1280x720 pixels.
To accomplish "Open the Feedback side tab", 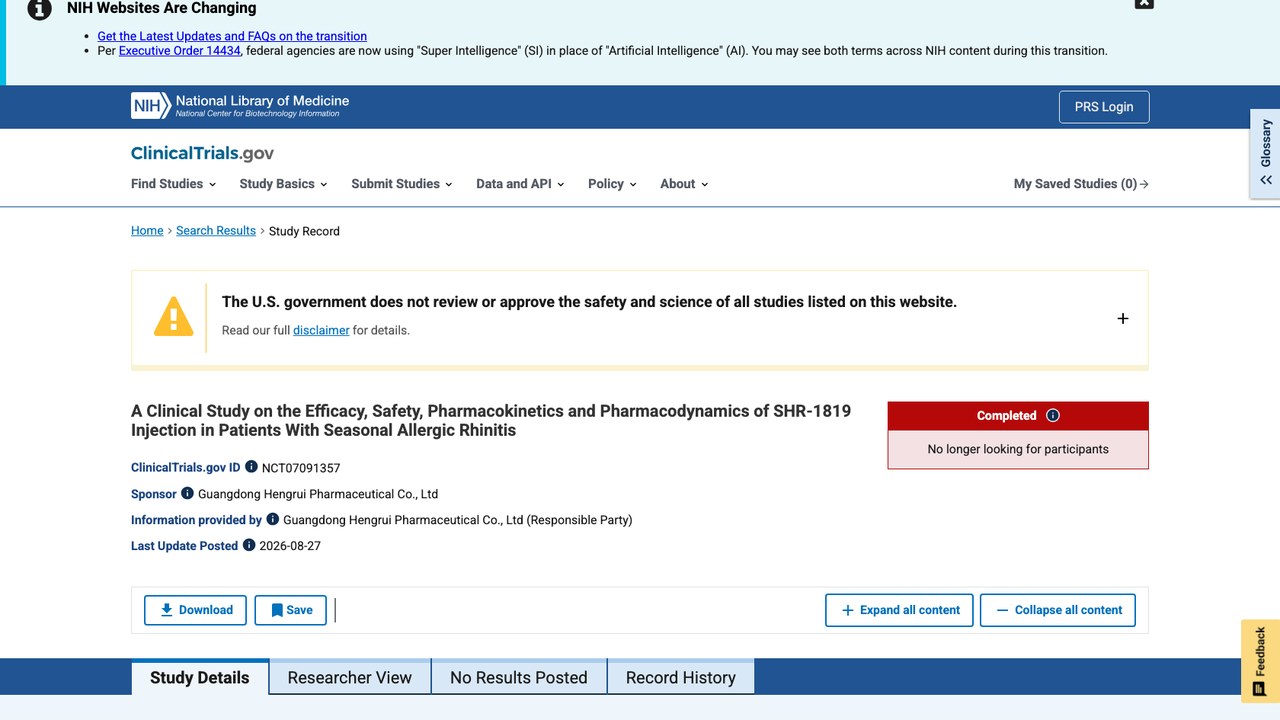I will pyautogui.click(x=1260, y=660).
